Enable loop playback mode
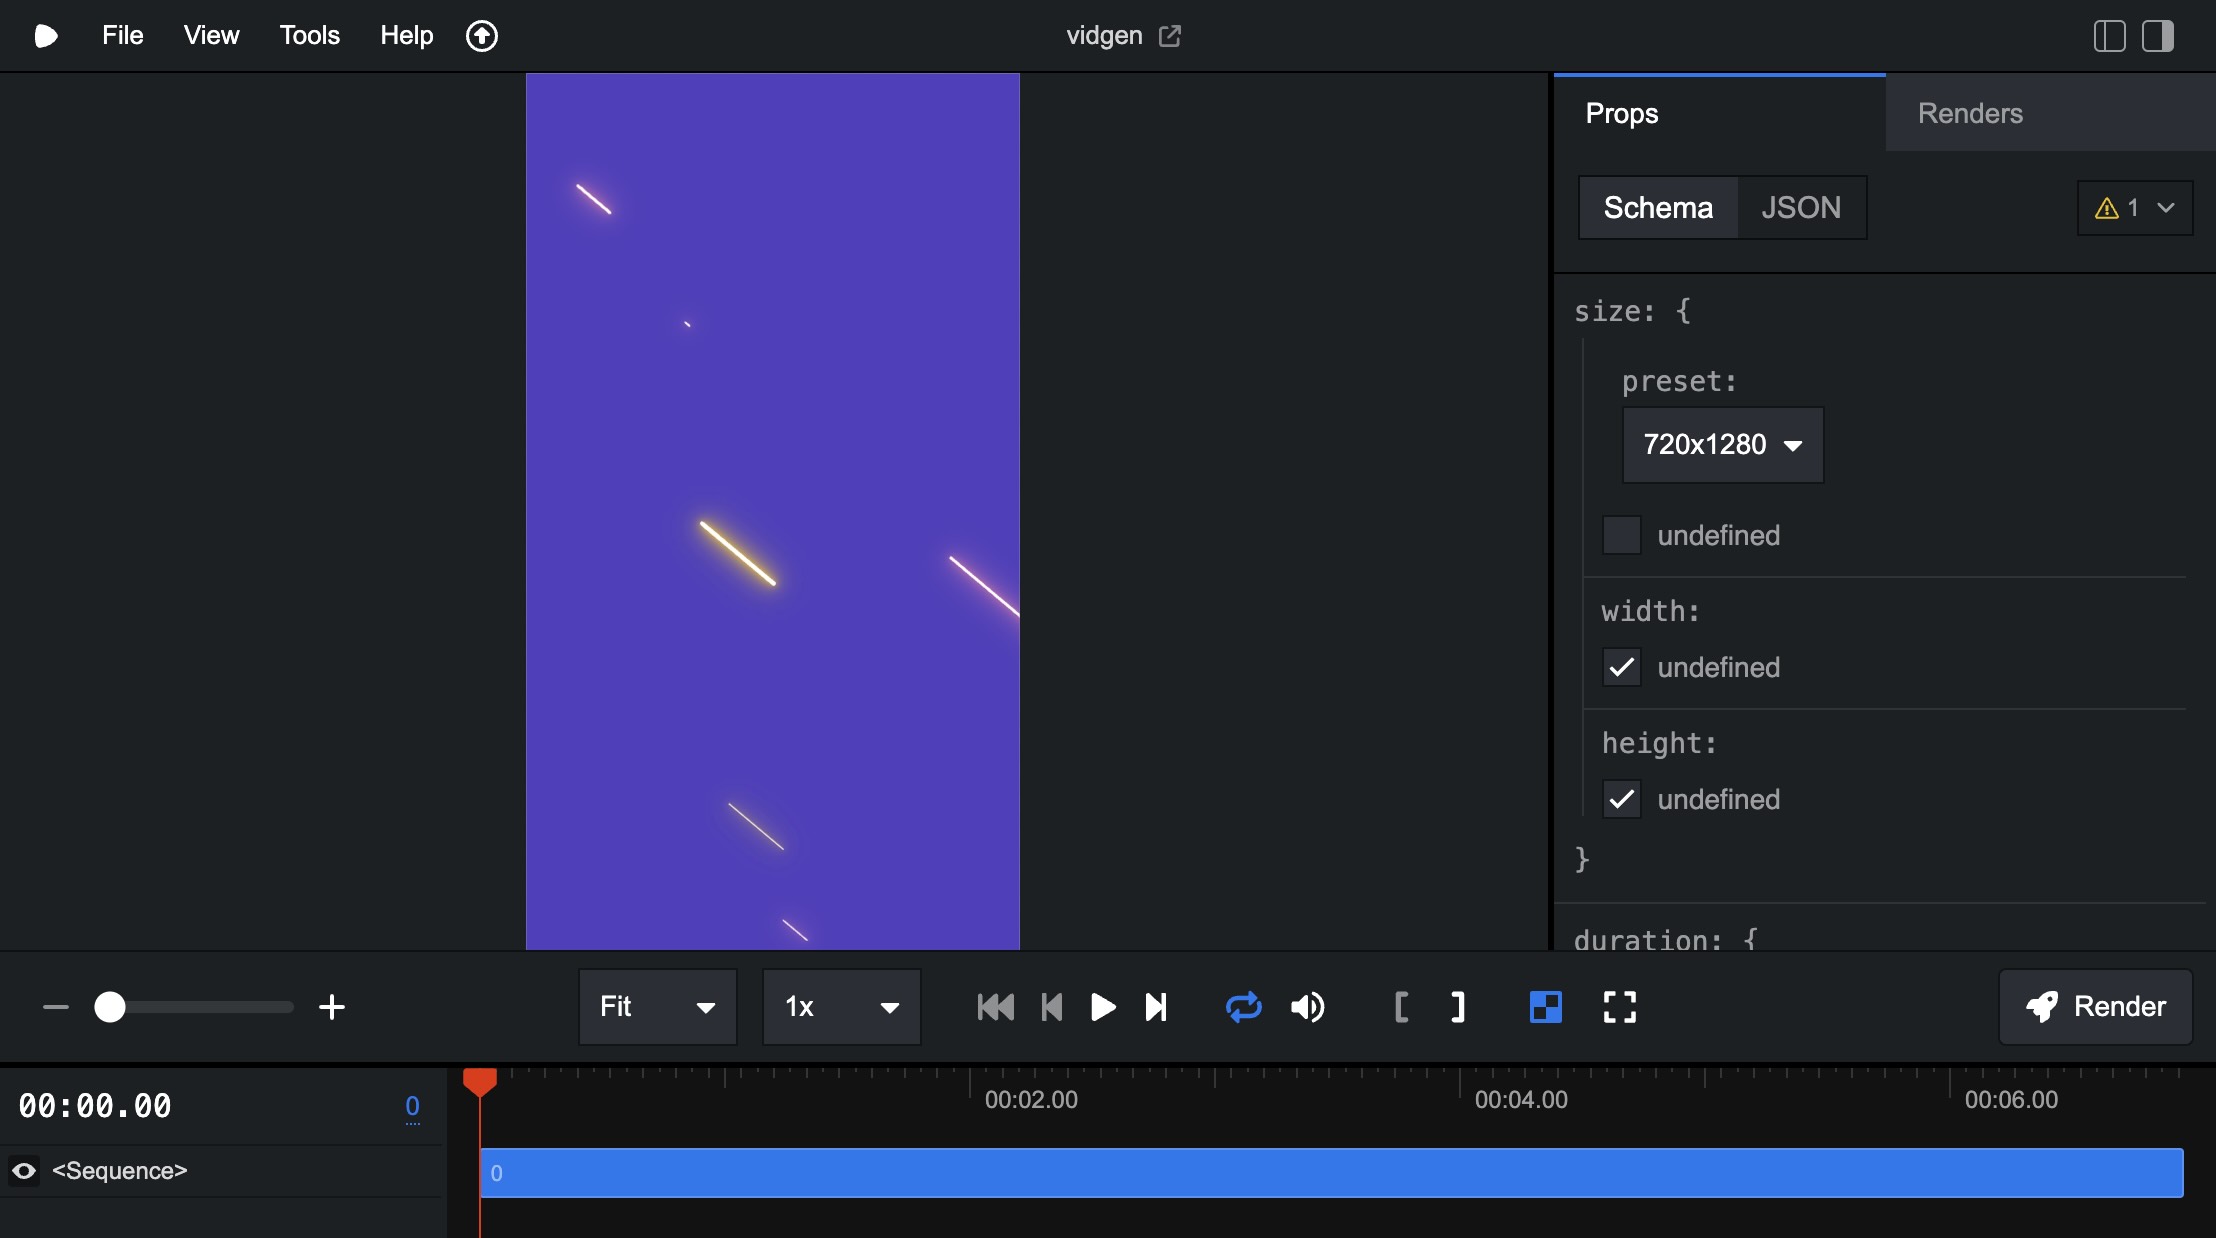This screenshot has width=2216, height=1238. (1243, 1007)
